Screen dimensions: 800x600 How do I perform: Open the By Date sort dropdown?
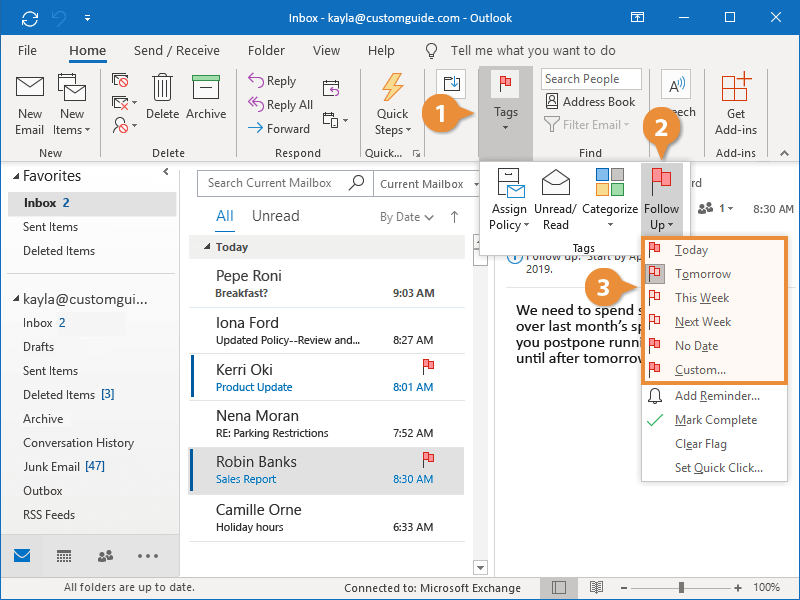tap(407, 217)
